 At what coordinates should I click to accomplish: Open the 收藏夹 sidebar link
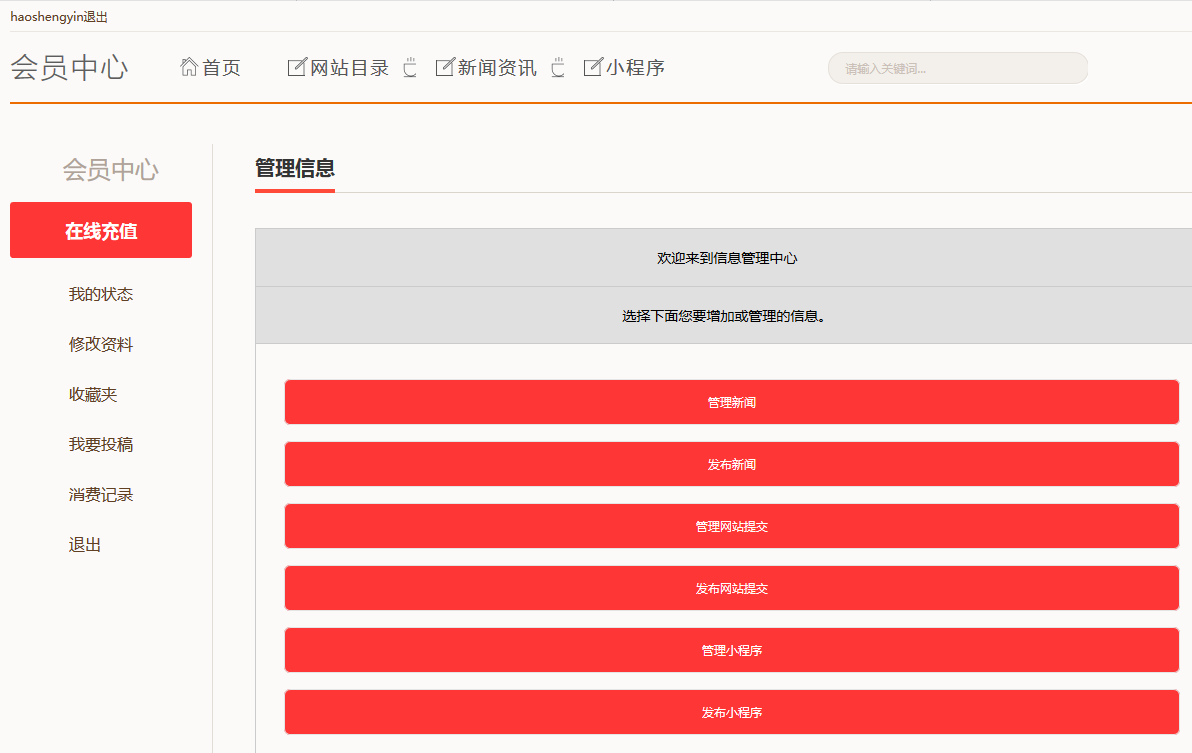(93, 394)
